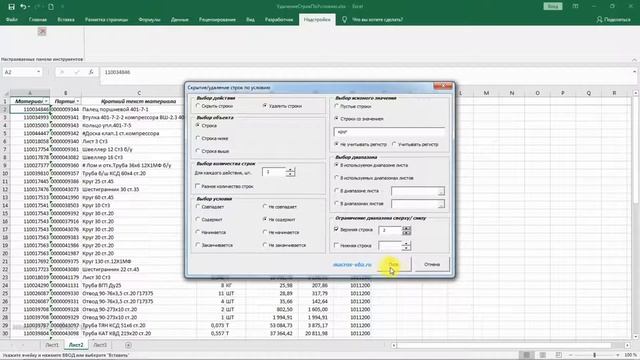Click the Отмена button in the dialog
The height and width of the screenshot is (360, 640).
432,264
